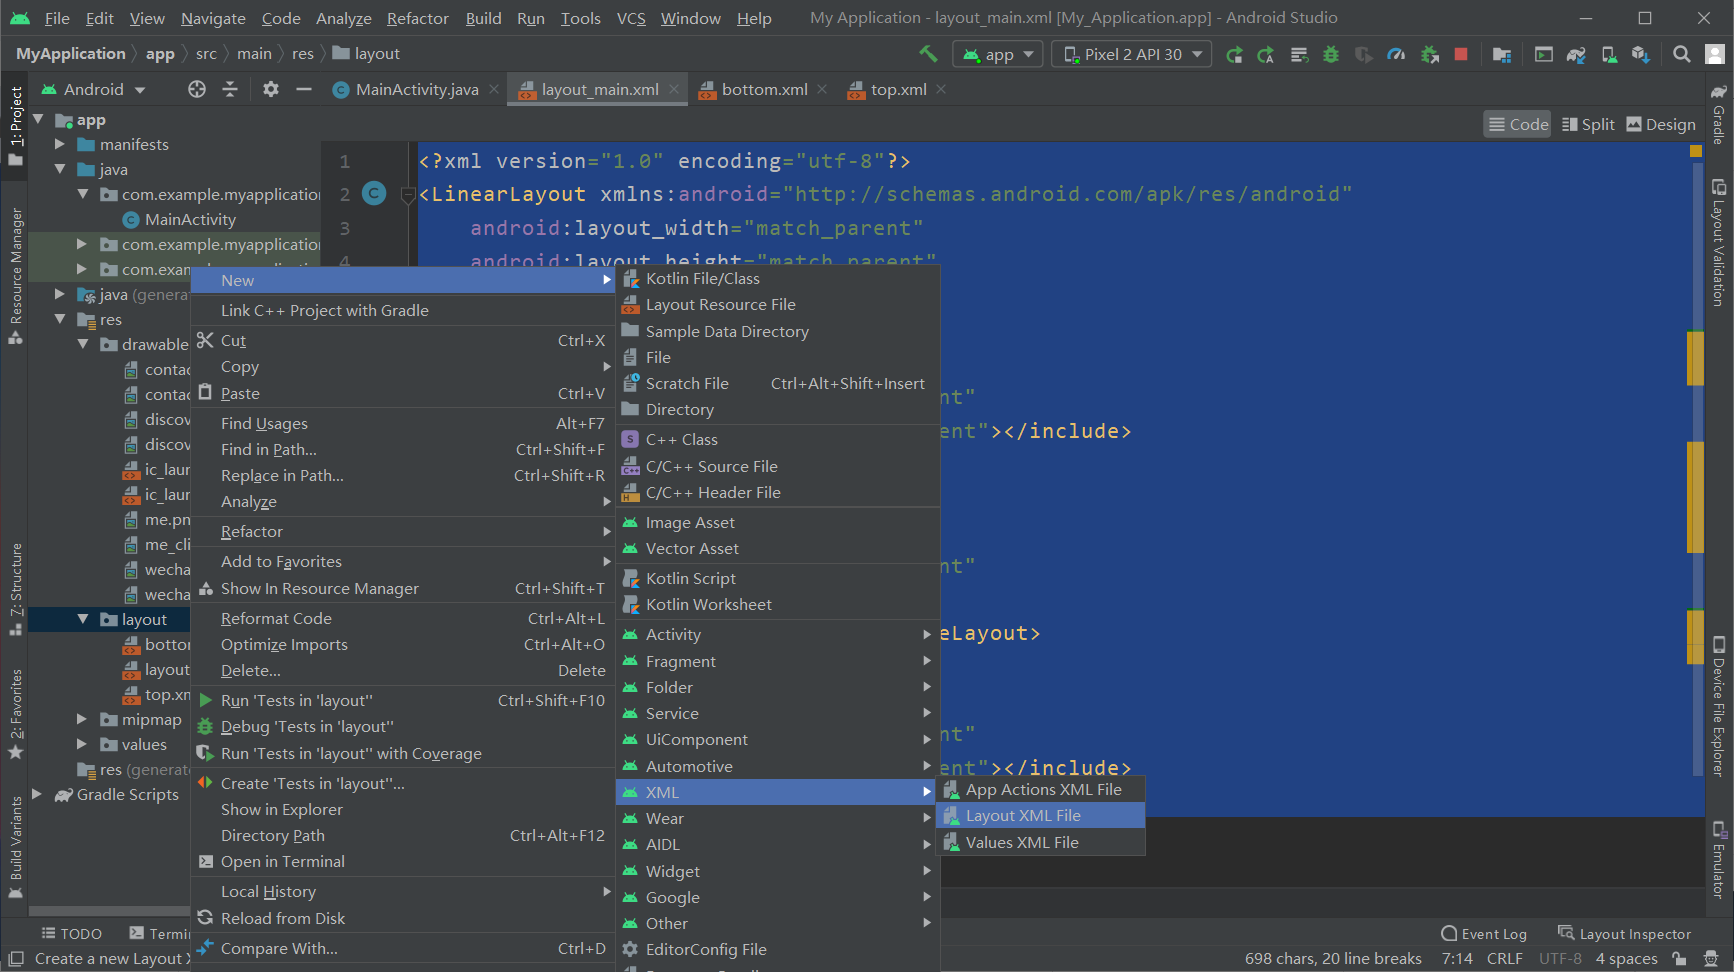Image resolution: width=1734 pixels, height=972 pixels.
Task: Click the 4 spaces indent setting
Action: click(1626, 958)
